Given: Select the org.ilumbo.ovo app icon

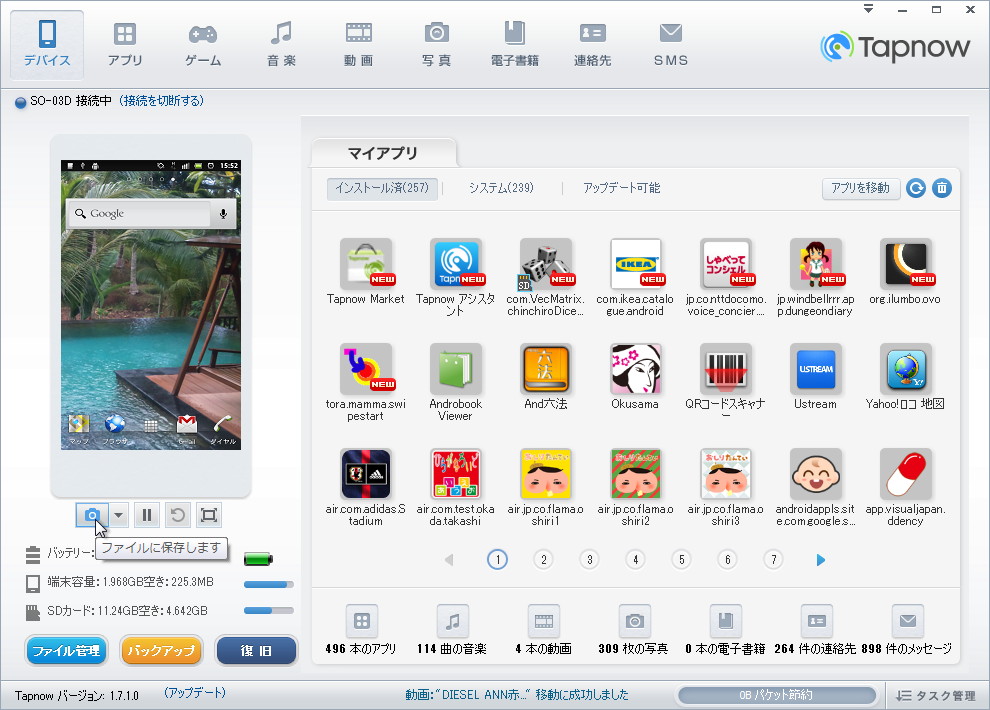Looking at the screenshot, I should pyautogui.click(x=905, y=264).
